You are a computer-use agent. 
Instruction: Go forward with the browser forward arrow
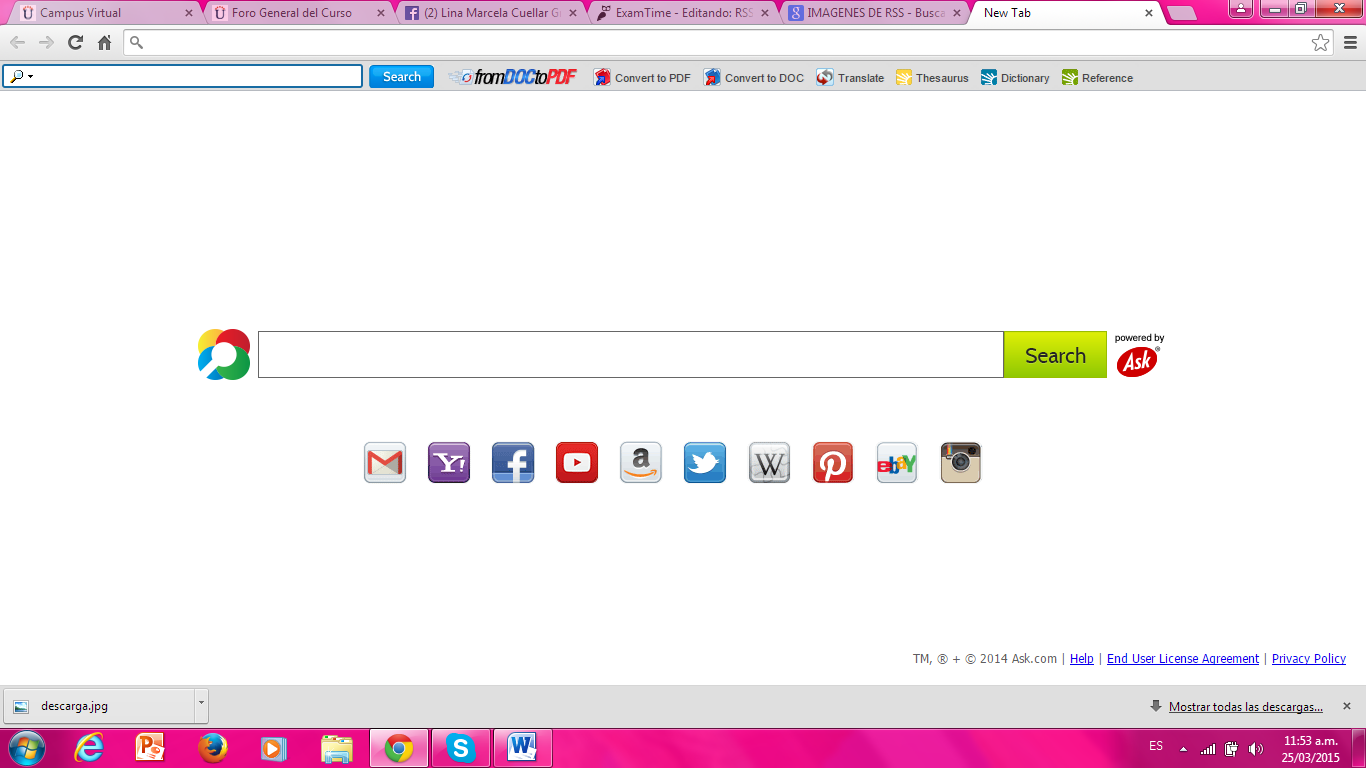pos(46,42)
